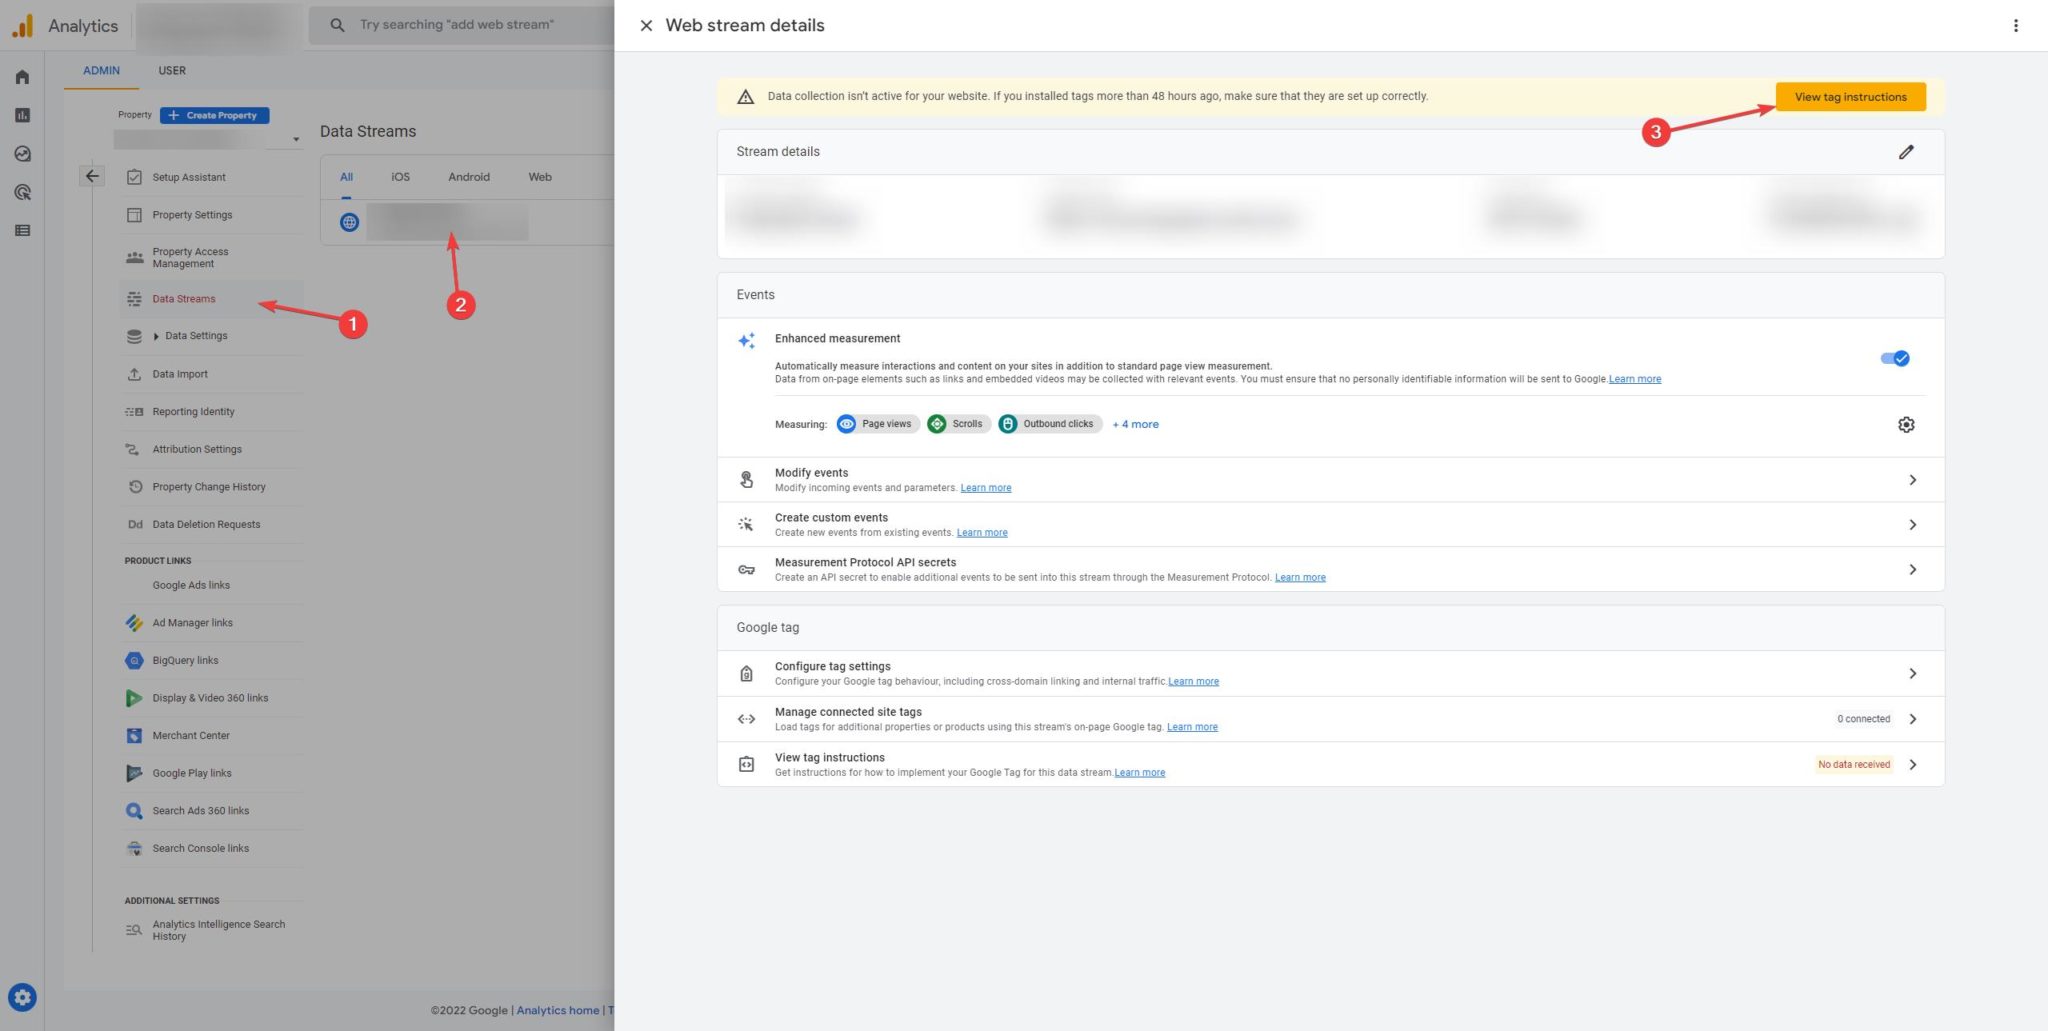Open the Modify events row via its chevron

1913,479
